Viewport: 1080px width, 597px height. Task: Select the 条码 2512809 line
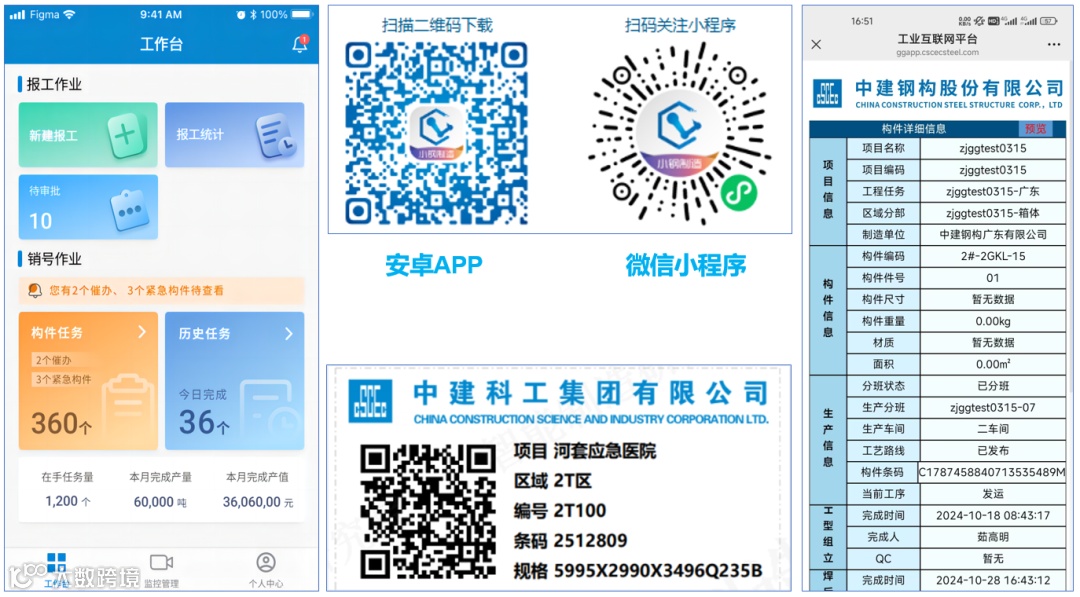(x=570, y=541)
